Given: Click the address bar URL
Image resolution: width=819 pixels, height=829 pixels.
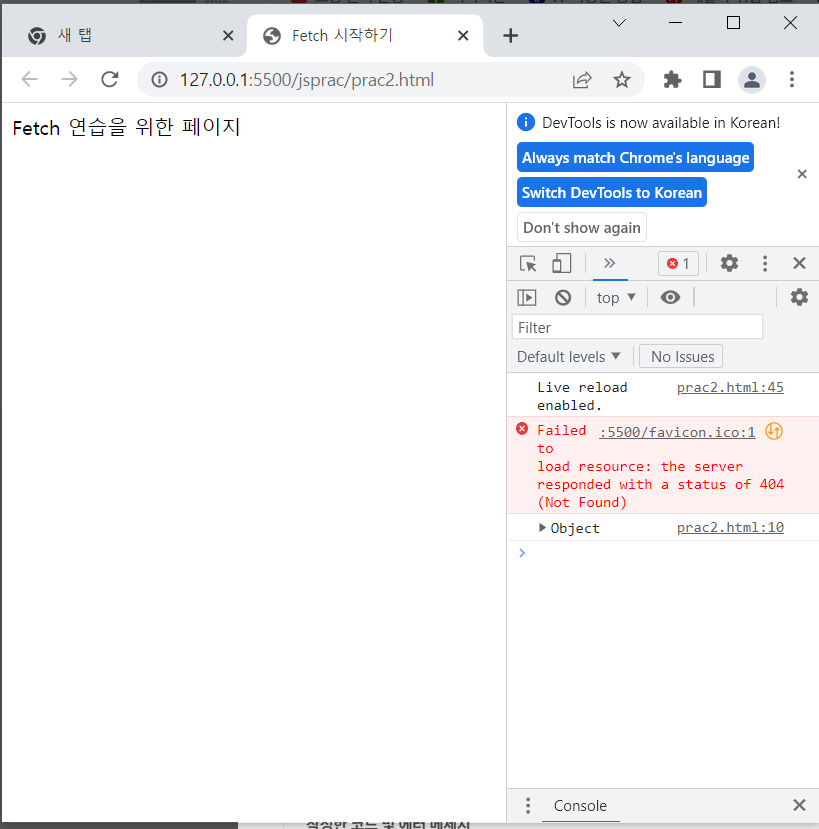Looking at the screenshot, I should point(307,80).
